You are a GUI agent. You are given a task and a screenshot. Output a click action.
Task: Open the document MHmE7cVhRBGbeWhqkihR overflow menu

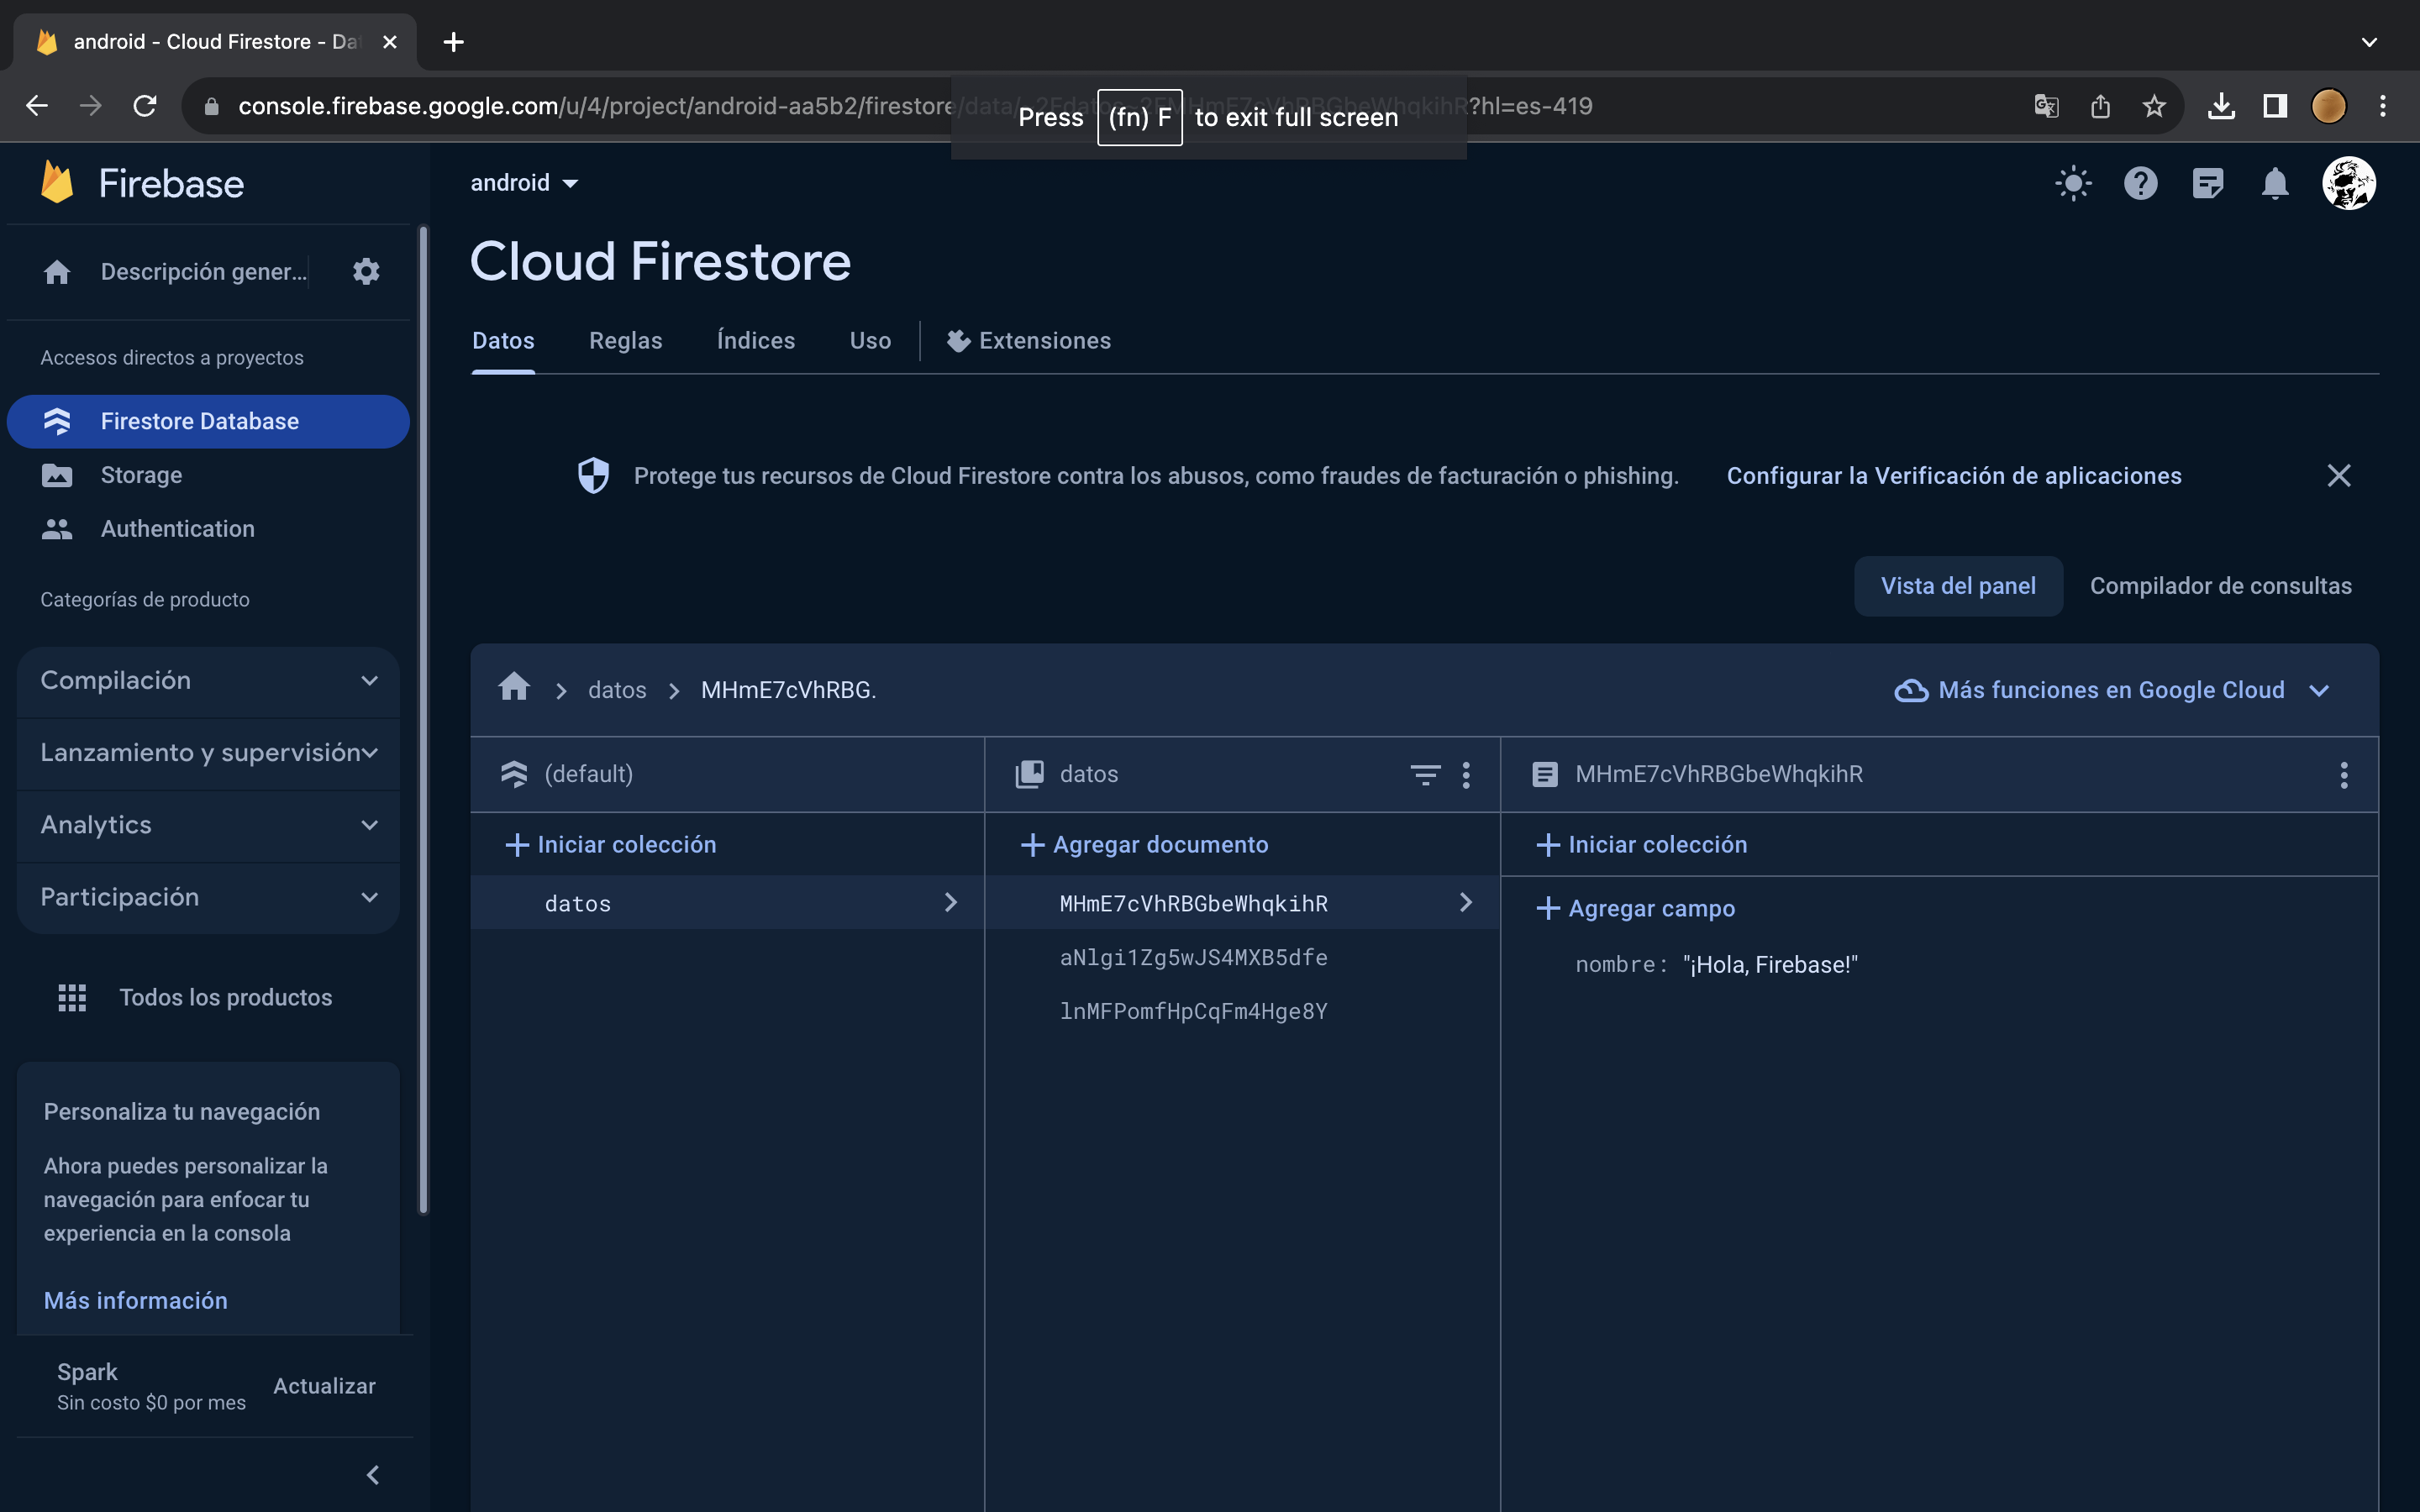(x=2344, y=774)
